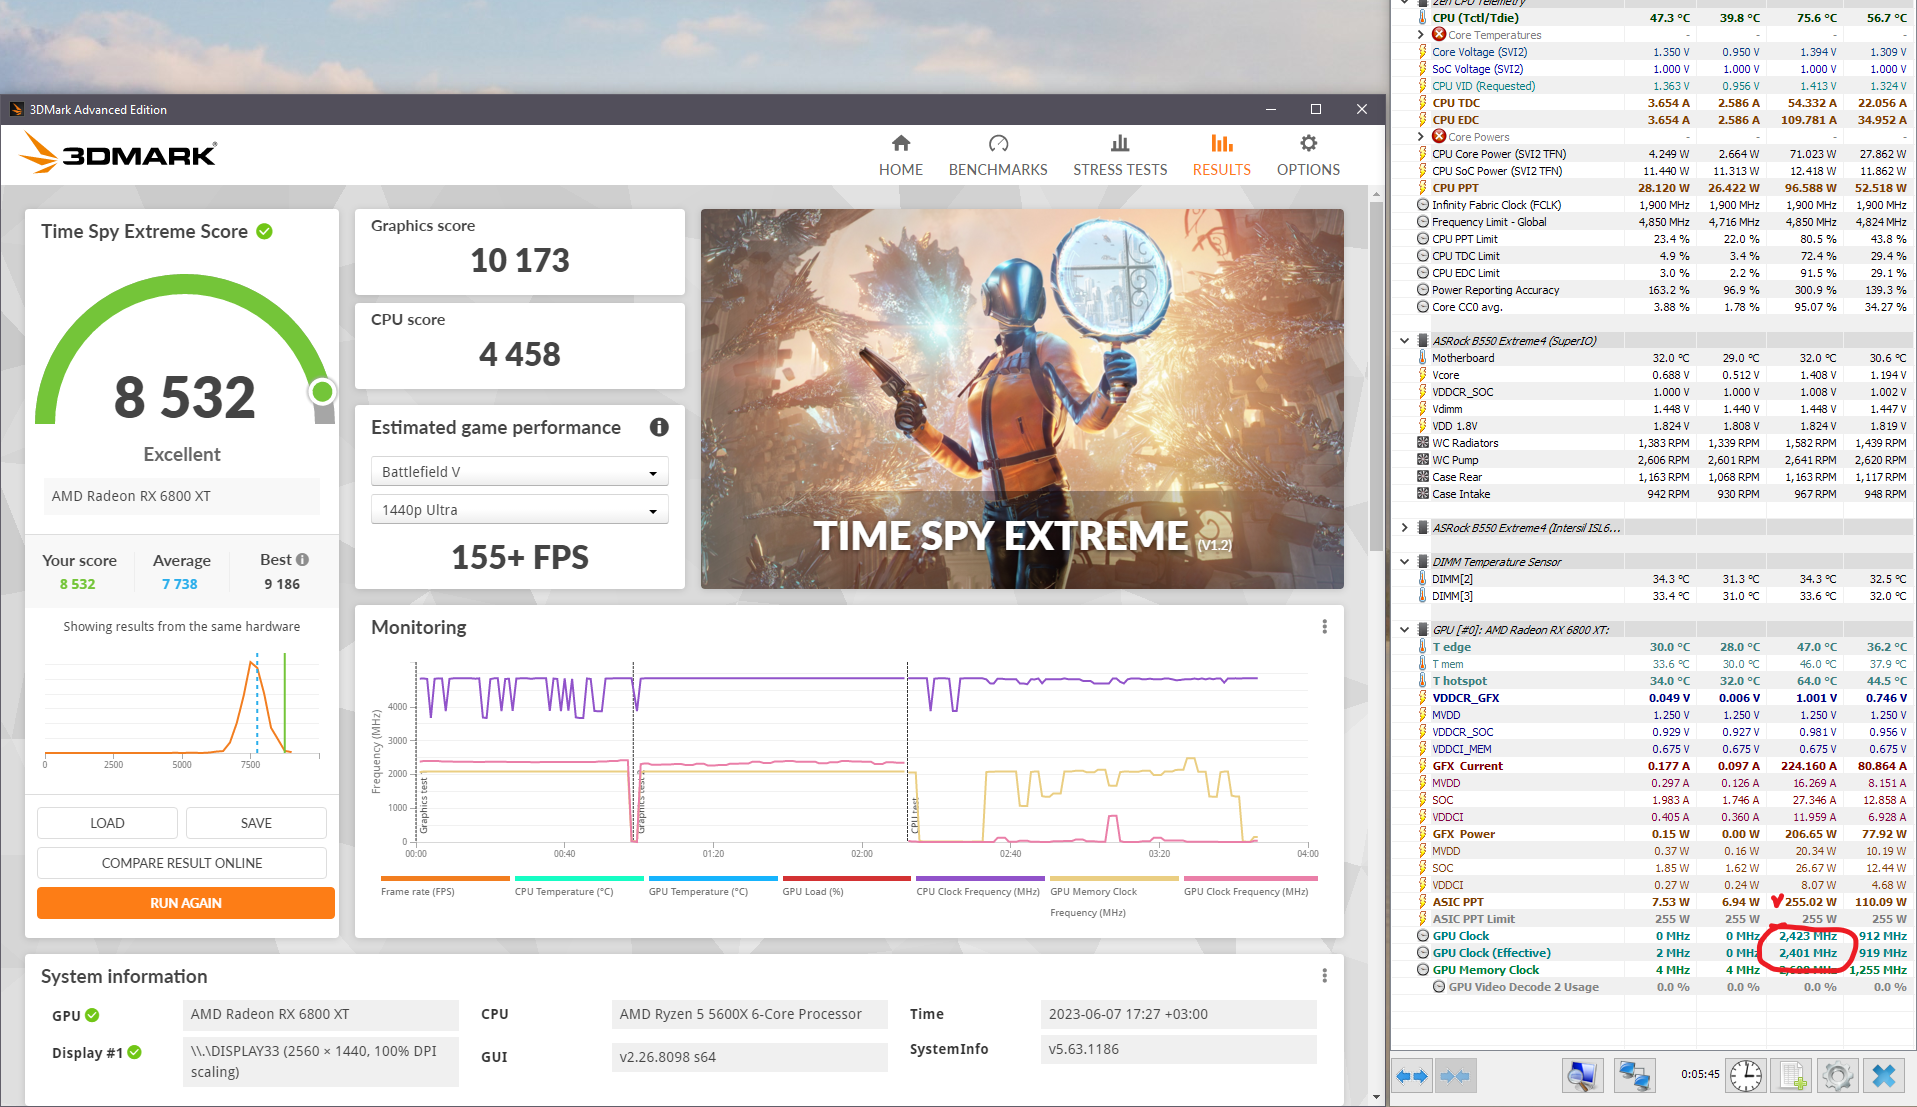The height and width of the screenshot is (1107, 1917).
Task: Open the System information three-dot menu
Action: (1324, 976)
